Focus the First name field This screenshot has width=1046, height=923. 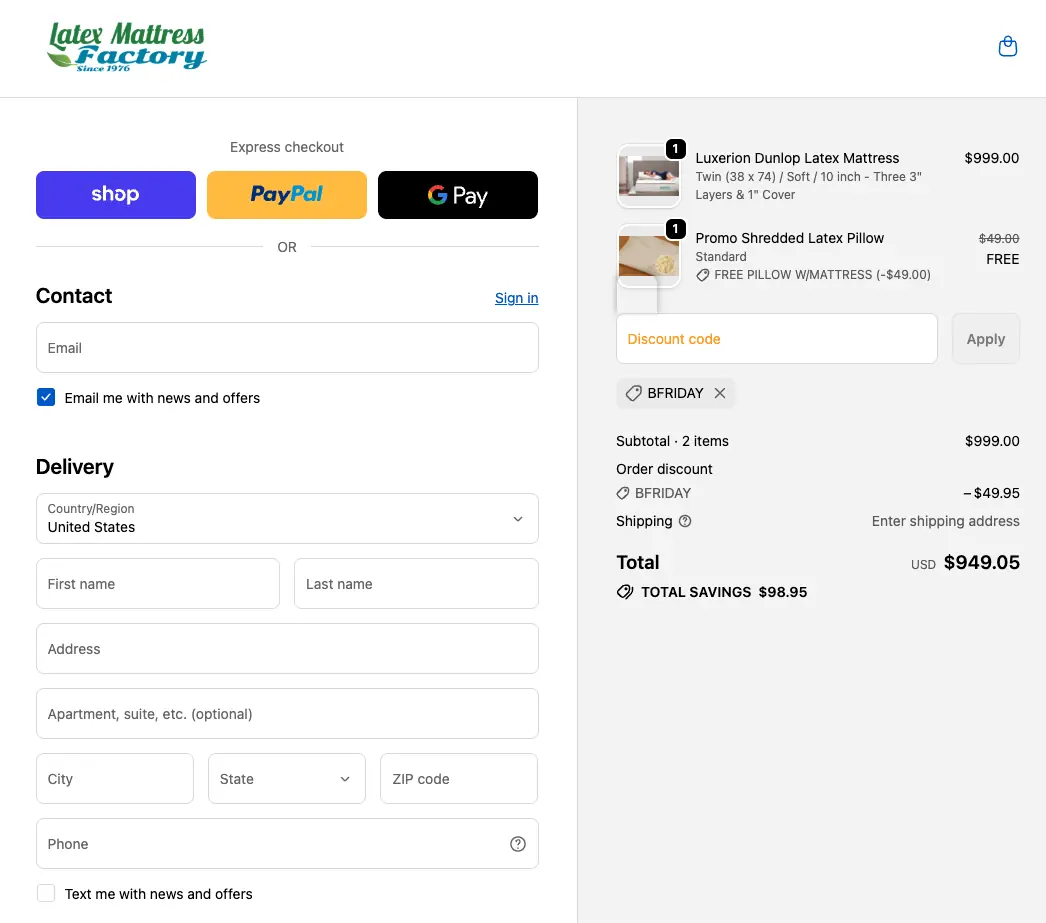pyautogui.click(x=158, y=584)
